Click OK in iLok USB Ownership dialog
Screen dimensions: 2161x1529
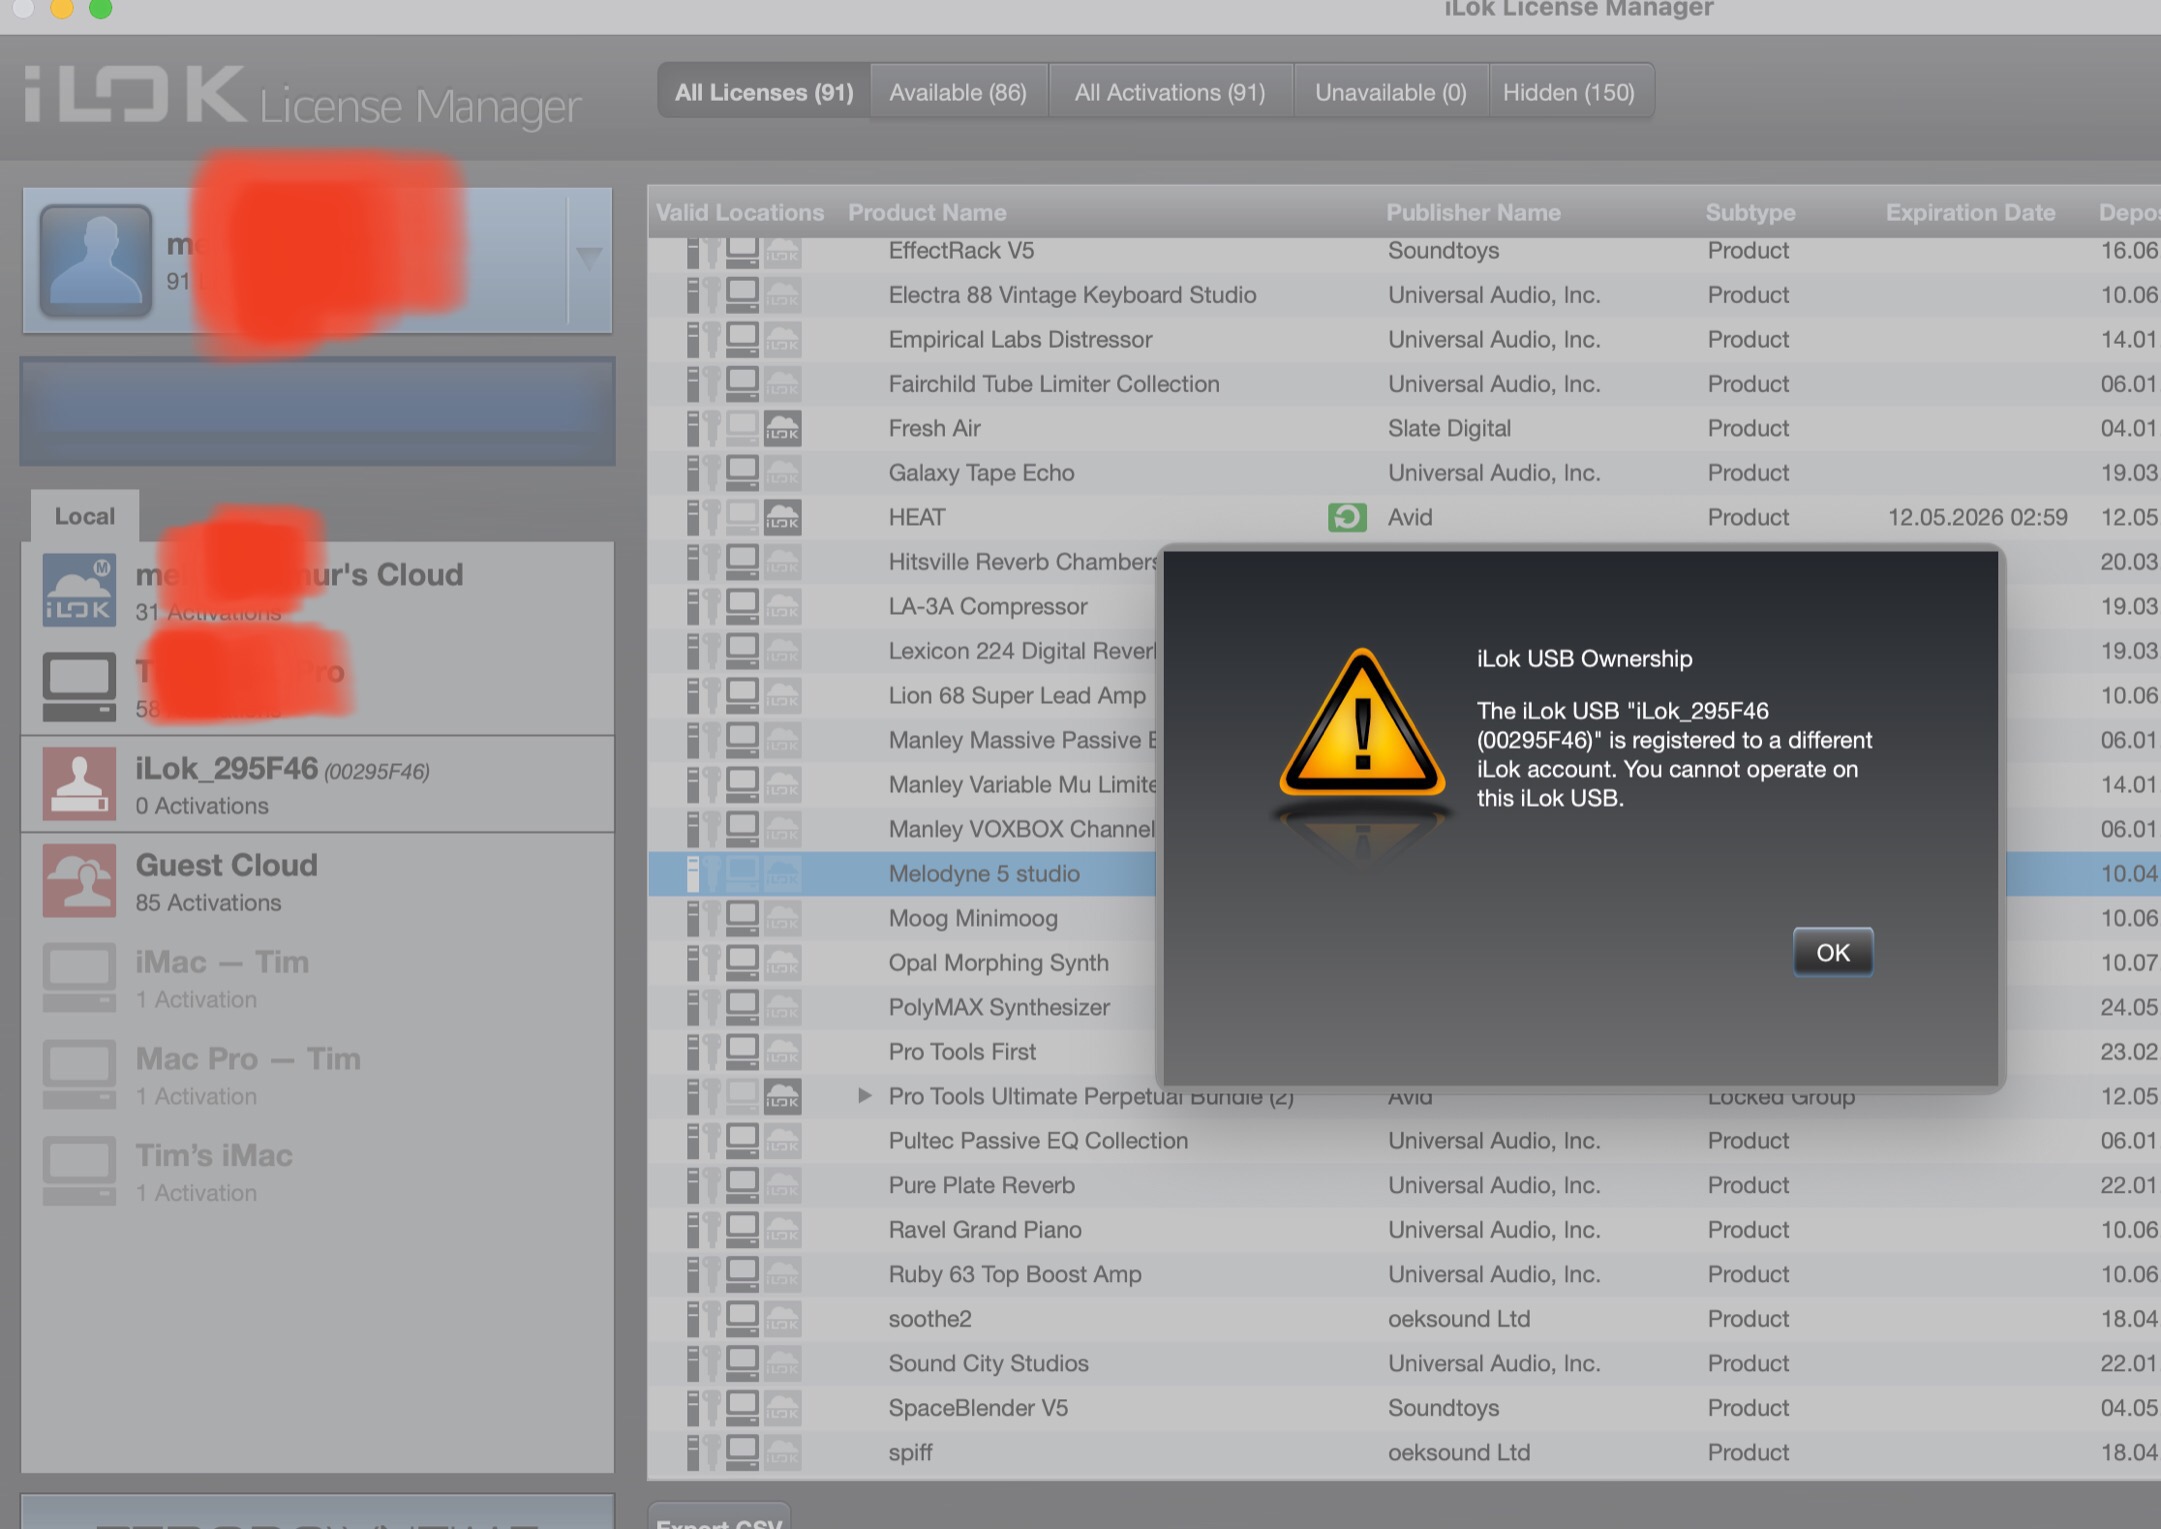tap(1832, 952)
